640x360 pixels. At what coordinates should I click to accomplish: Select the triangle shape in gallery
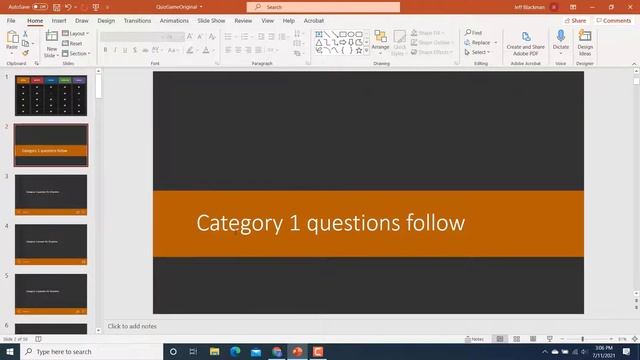(319, 42)
